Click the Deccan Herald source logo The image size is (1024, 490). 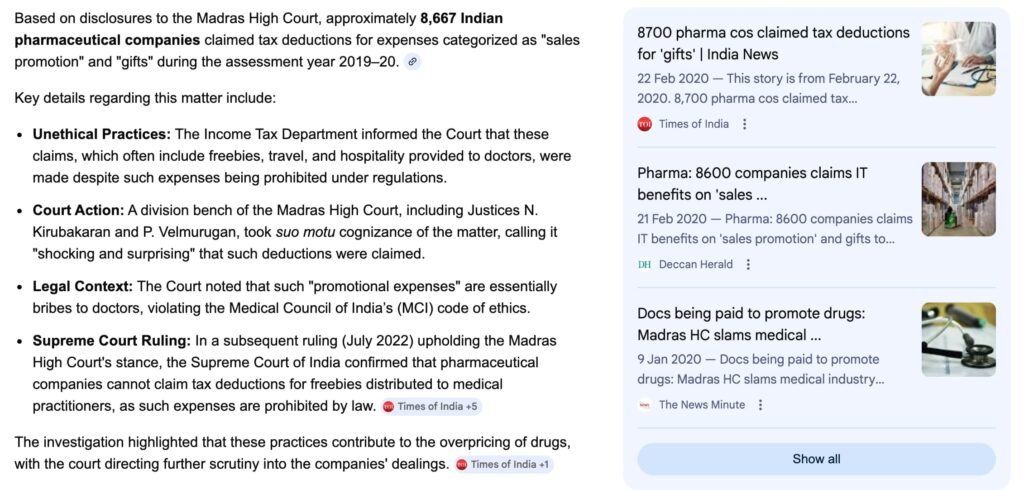point(644,265)
